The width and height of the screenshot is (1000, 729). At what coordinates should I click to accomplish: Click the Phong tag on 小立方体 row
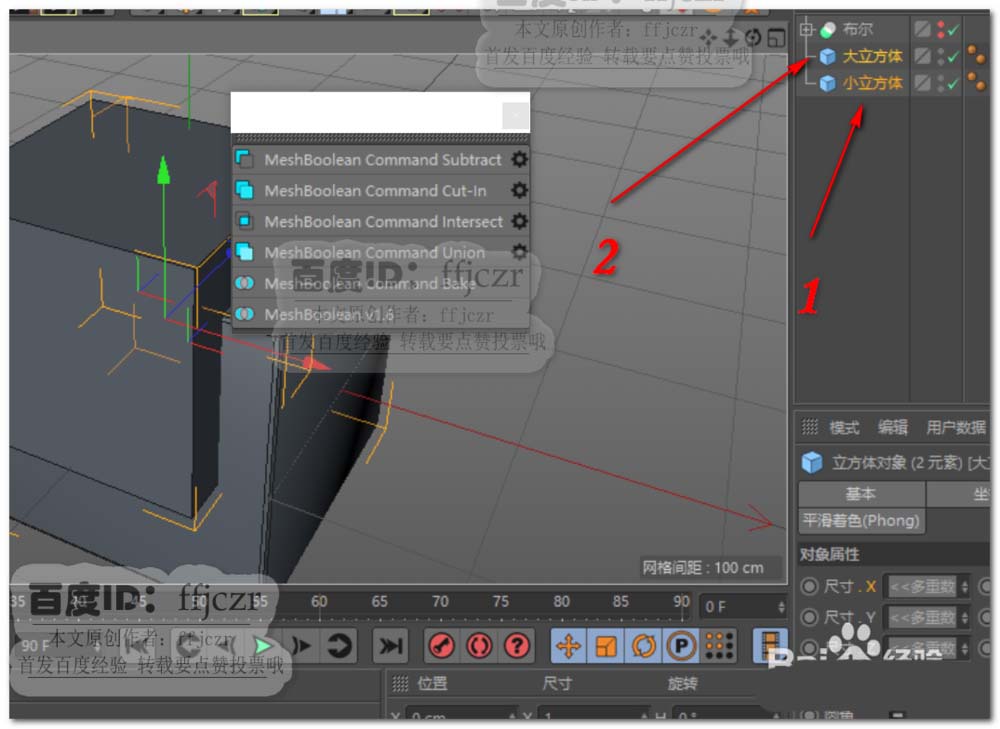976,82
